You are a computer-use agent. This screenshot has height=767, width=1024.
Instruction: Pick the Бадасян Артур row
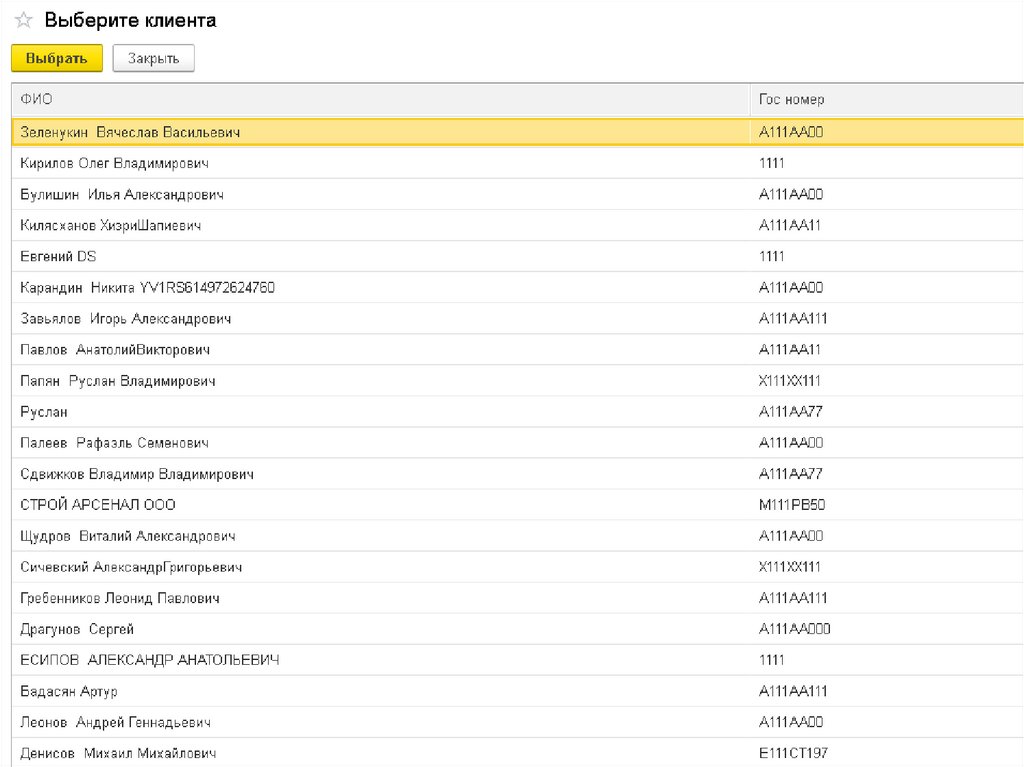(69, 691)
